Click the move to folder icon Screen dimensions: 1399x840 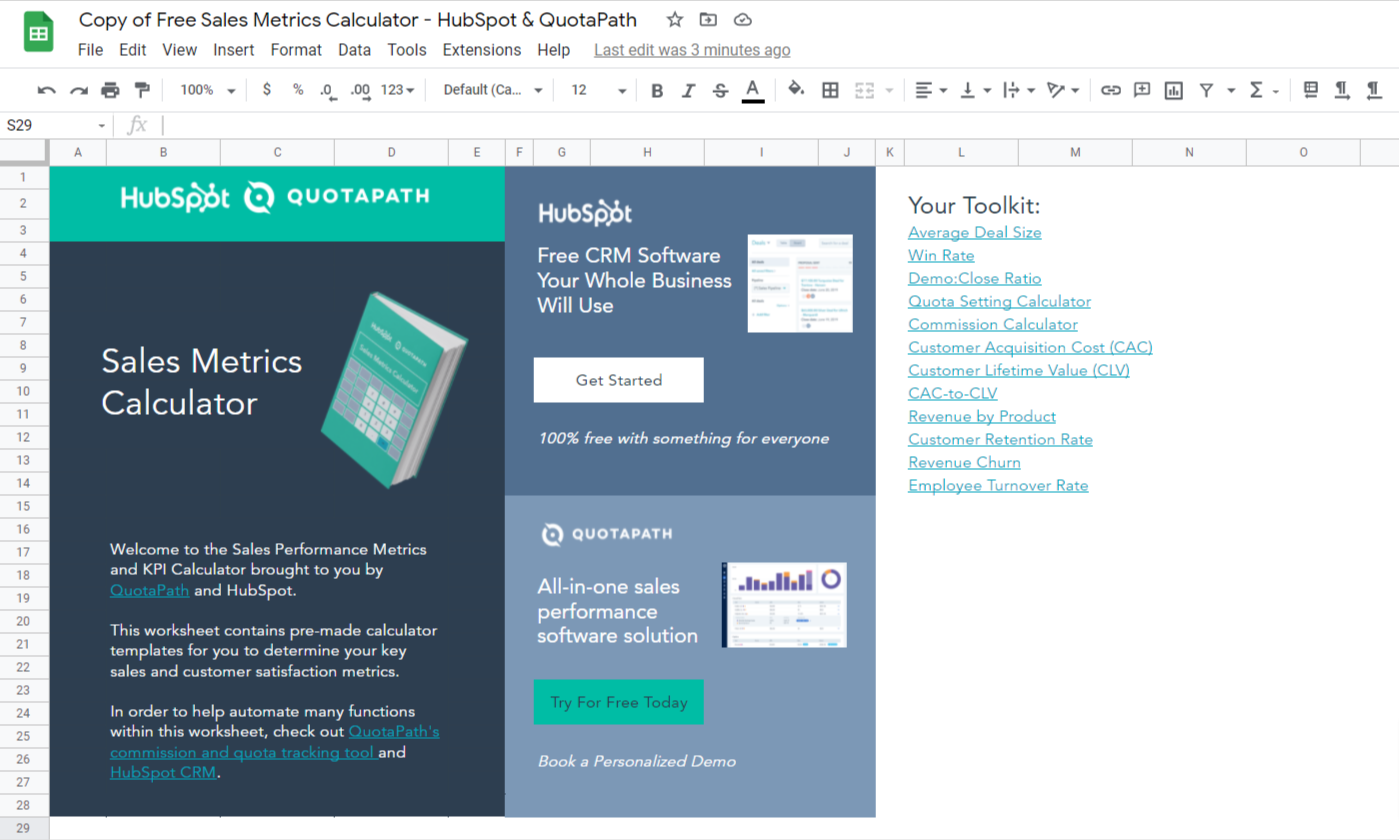click(708, 20)
